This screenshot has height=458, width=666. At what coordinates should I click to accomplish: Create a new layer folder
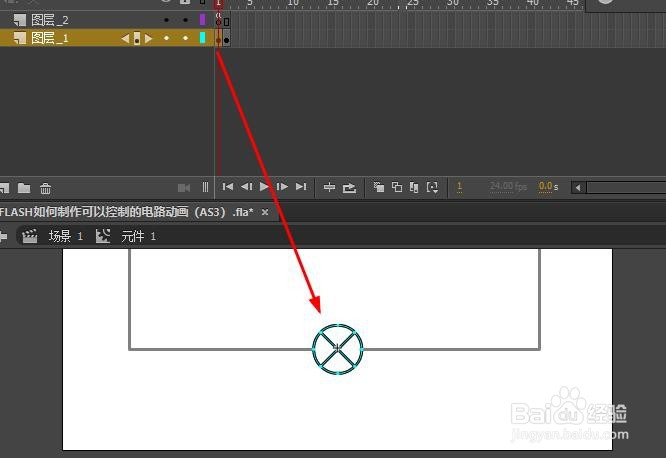(x=24, y=188)
